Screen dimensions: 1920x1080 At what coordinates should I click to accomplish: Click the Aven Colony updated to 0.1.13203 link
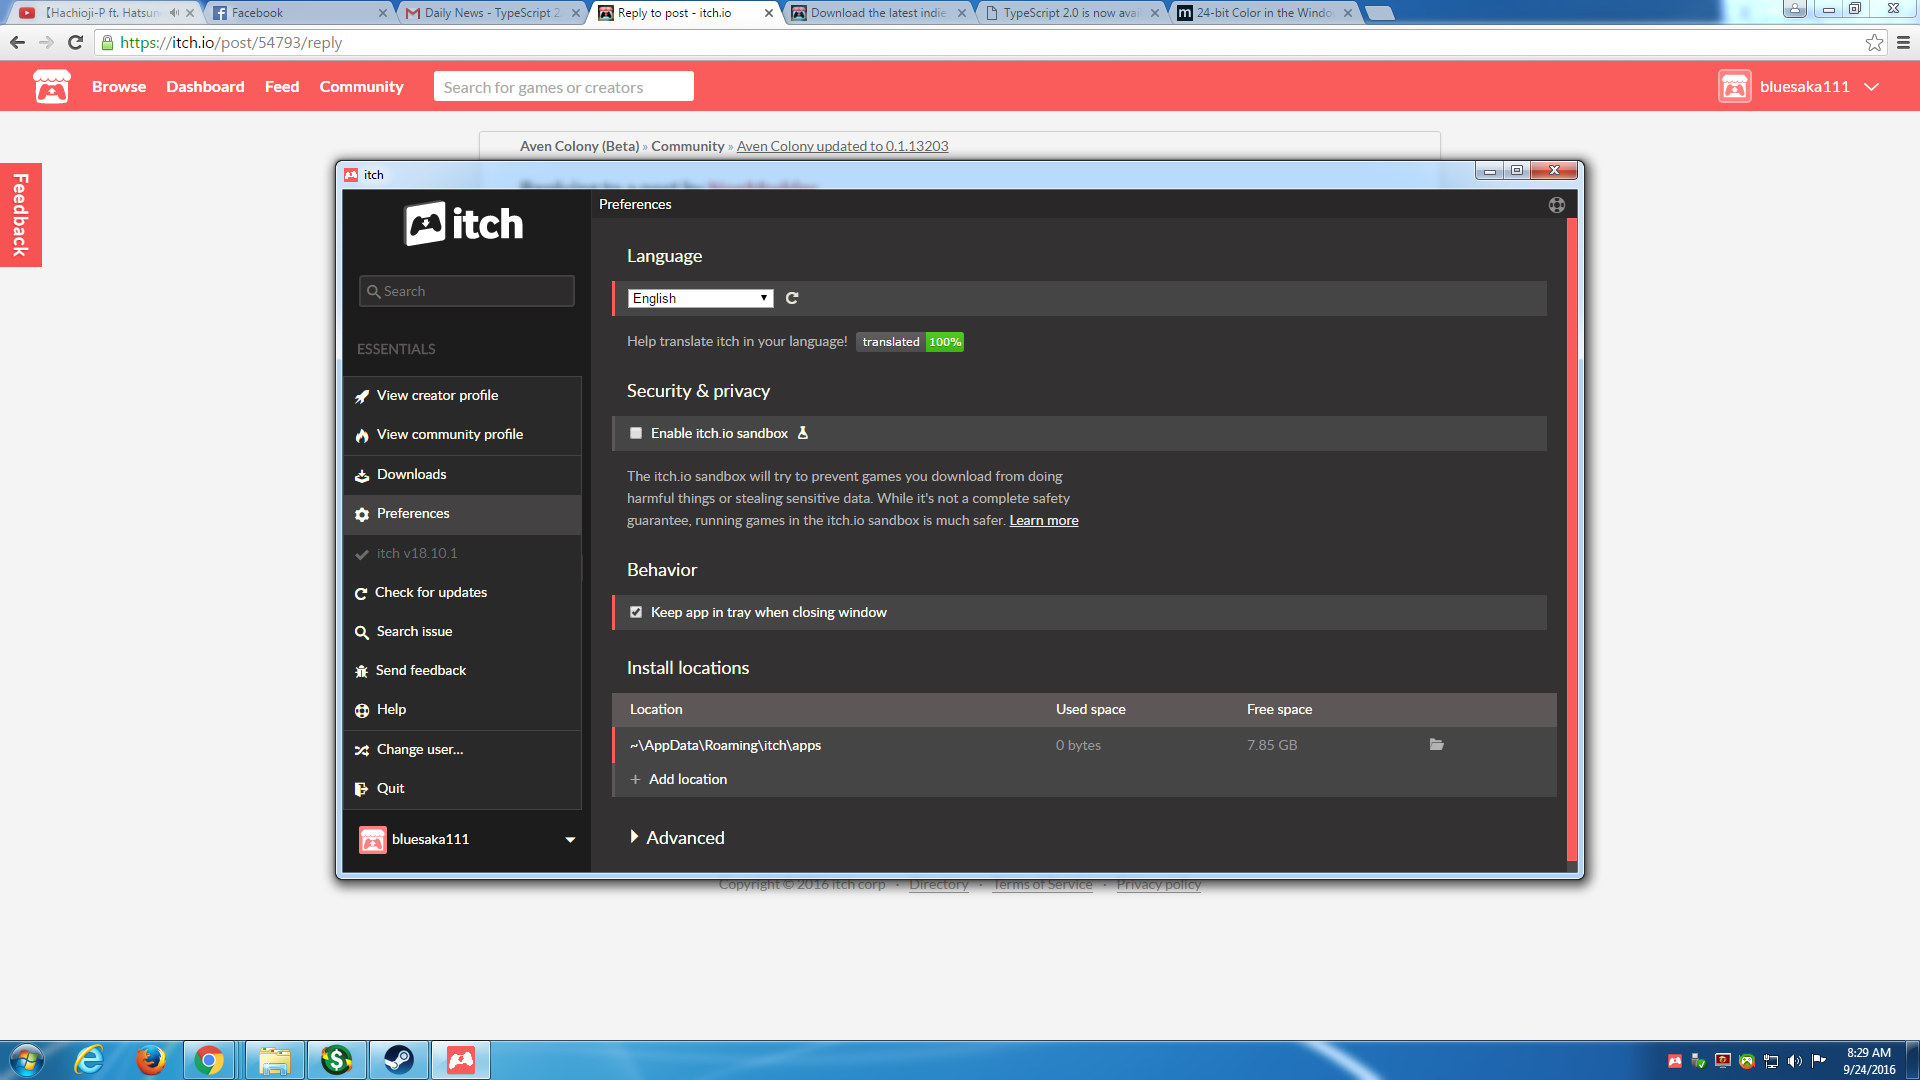coord(842,146)
